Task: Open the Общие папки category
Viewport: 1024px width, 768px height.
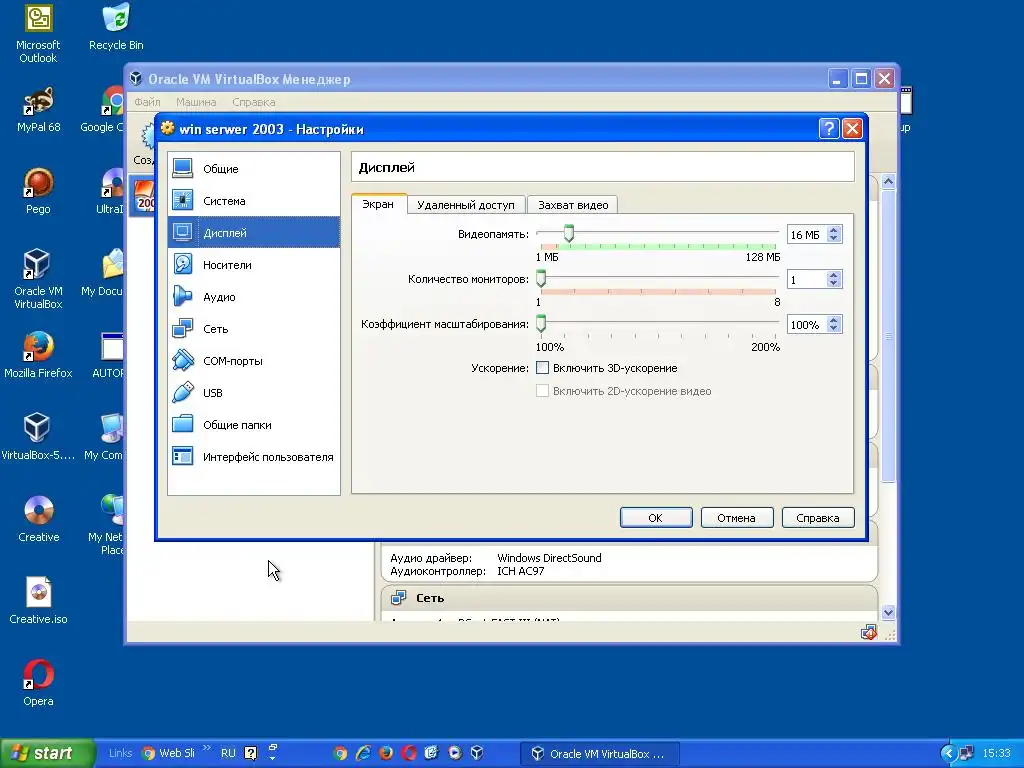Action: point(253,424)
